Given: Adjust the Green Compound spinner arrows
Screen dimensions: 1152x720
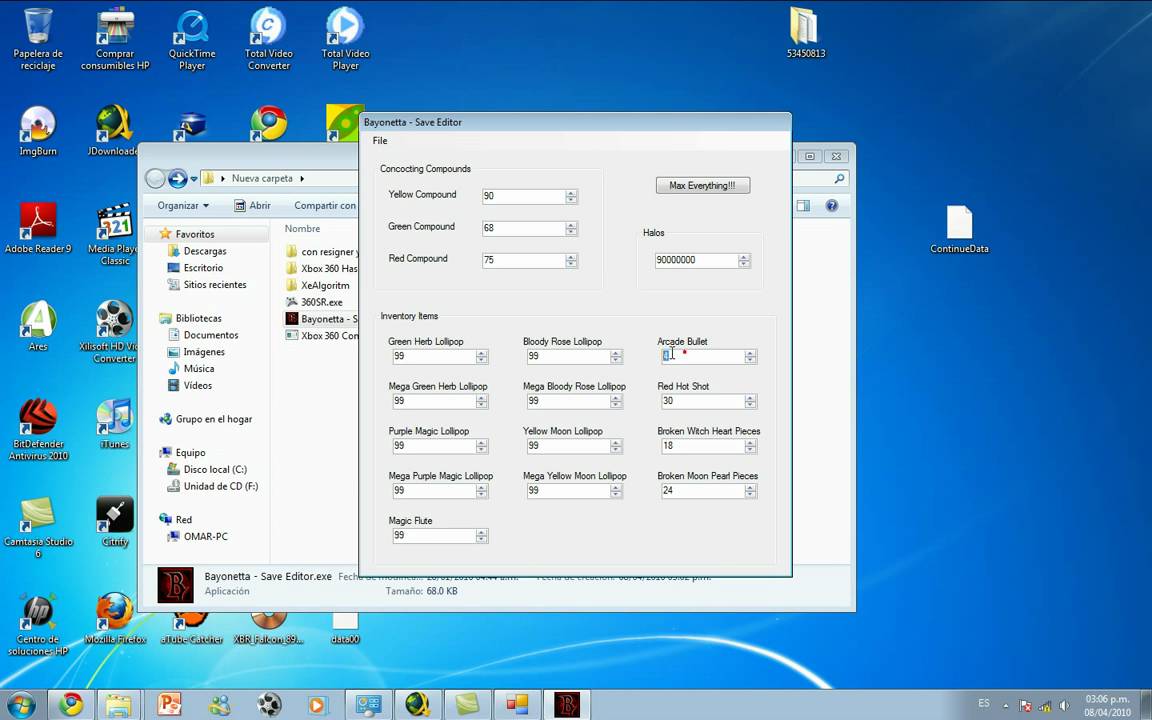Looking at the screenshot, I should [572, 228].
